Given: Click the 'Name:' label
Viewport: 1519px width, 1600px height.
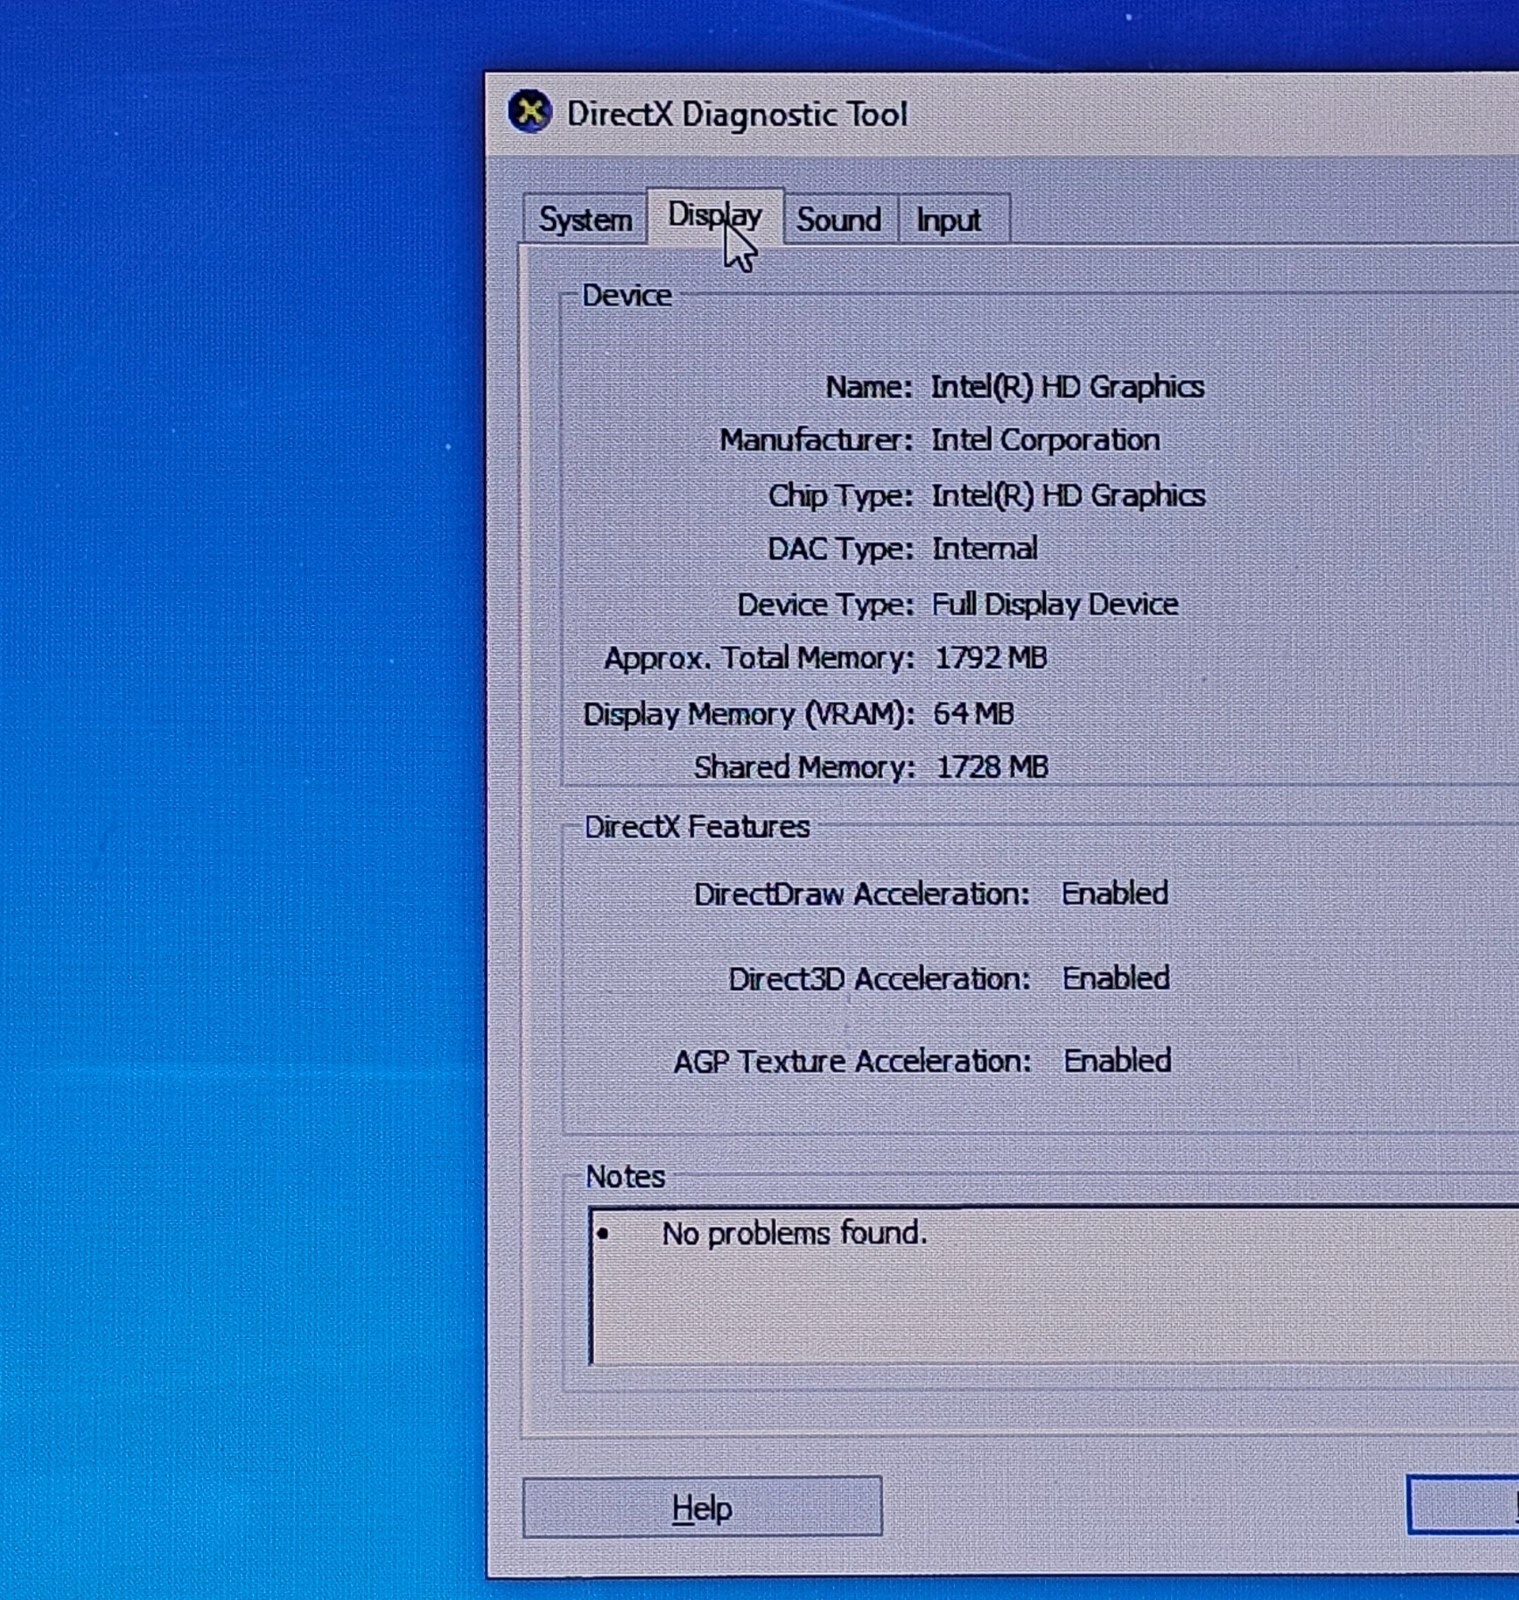Looking at the screenshot, I should (869, 387).
